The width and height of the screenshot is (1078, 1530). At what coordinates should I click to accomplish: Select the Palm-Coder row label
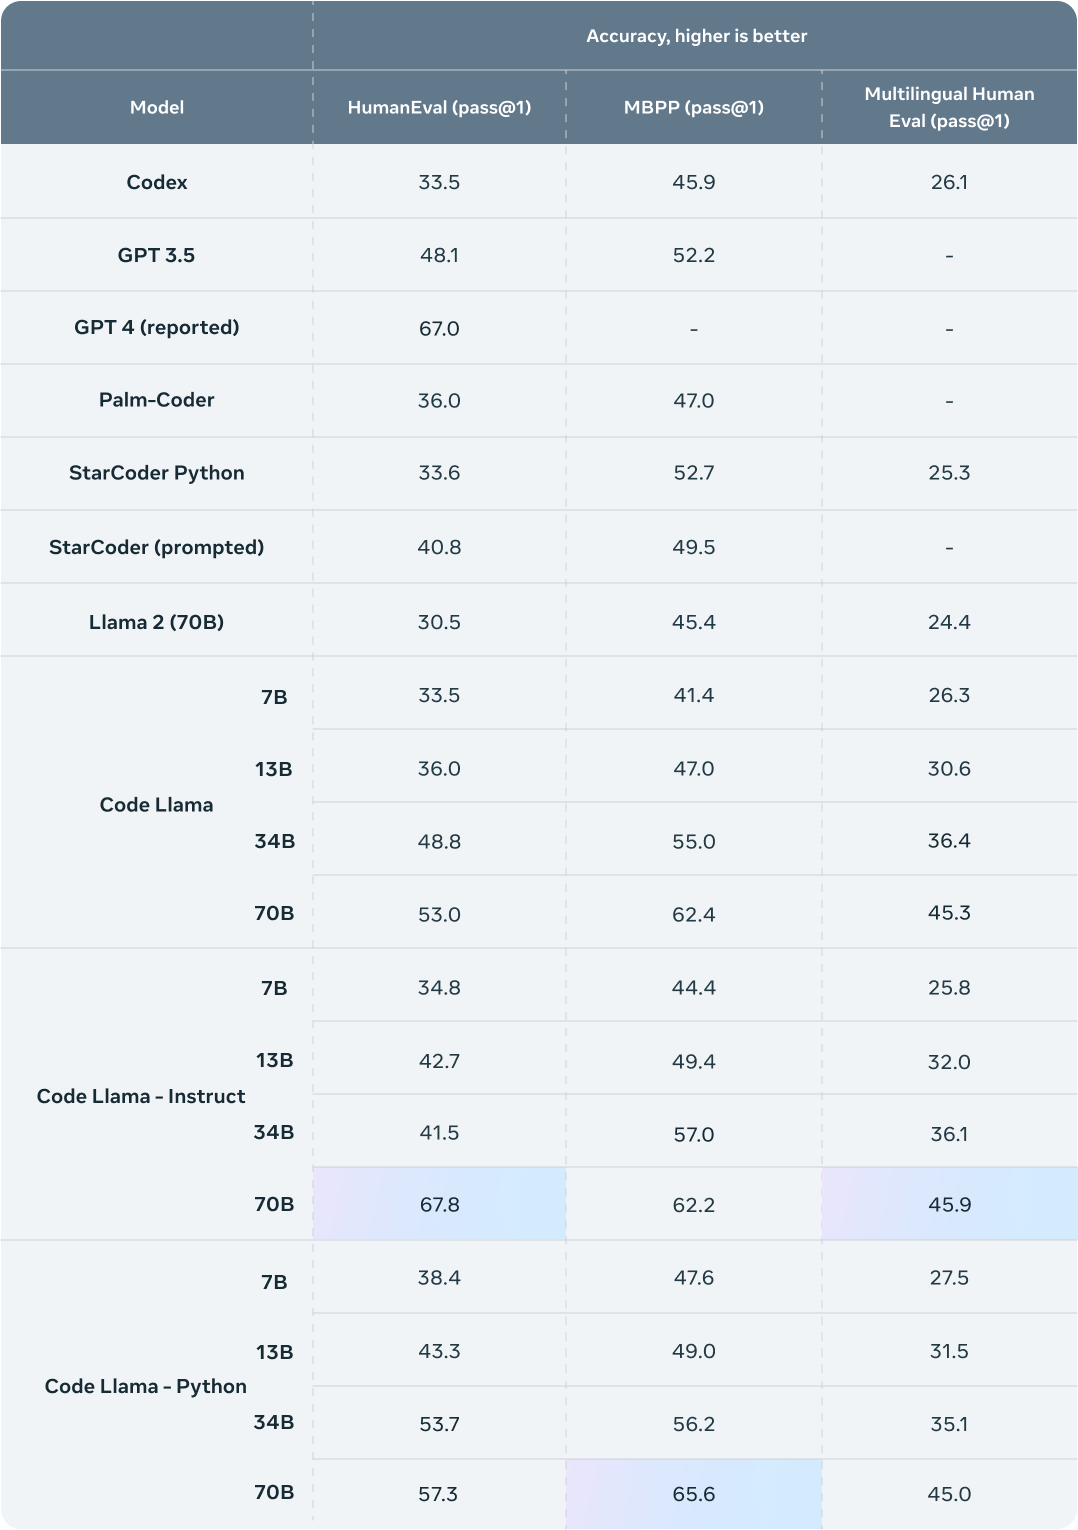click(157, 400)
